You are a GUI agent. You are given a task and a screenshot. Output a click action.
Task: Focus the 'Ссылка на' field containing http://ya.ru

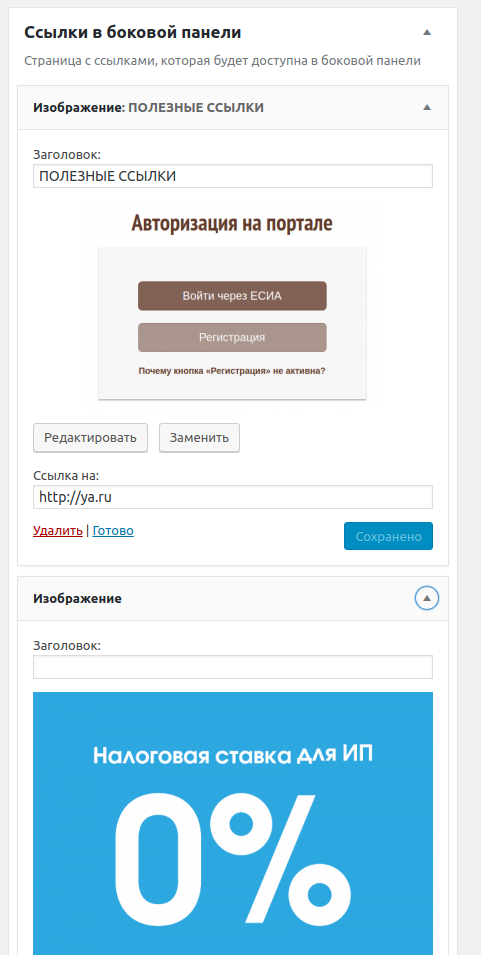[x=233, y=497]
